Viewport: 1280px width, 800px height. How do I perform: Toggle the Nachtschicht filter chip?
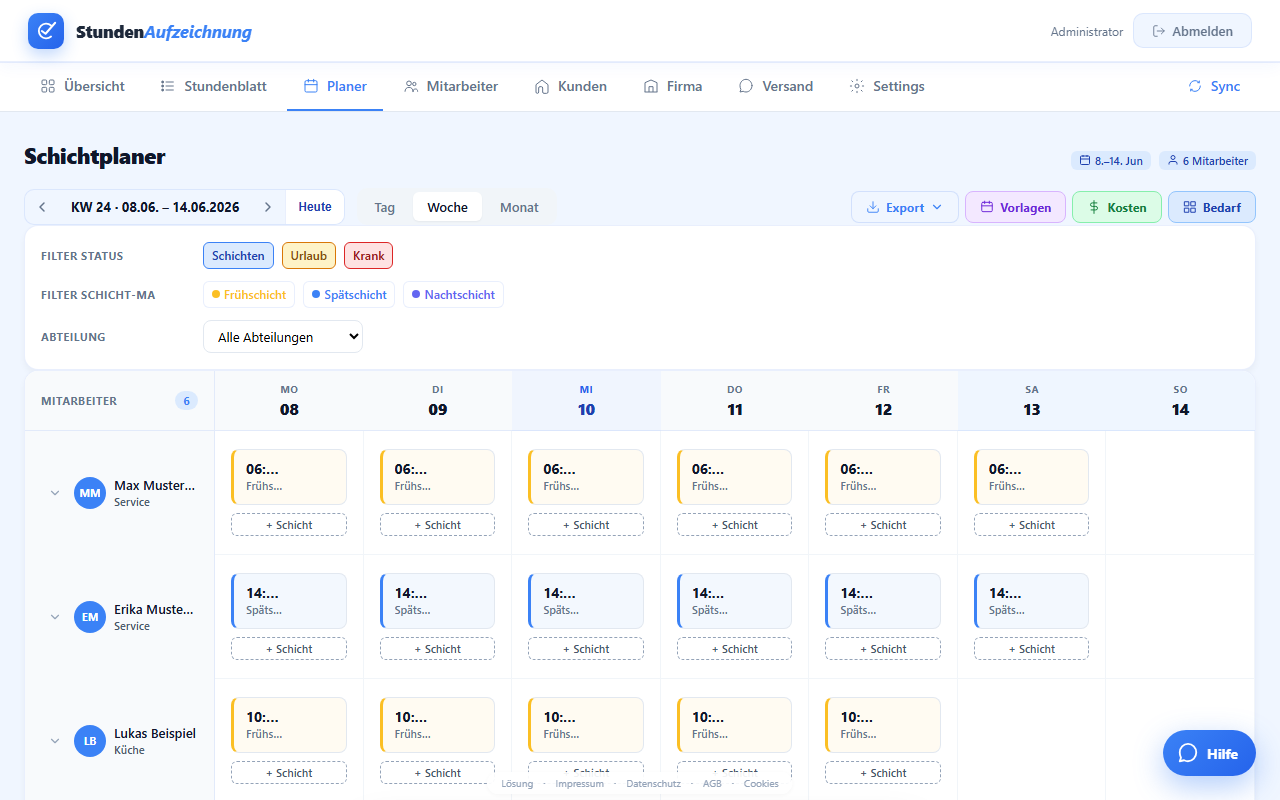[x=453, y=295]
